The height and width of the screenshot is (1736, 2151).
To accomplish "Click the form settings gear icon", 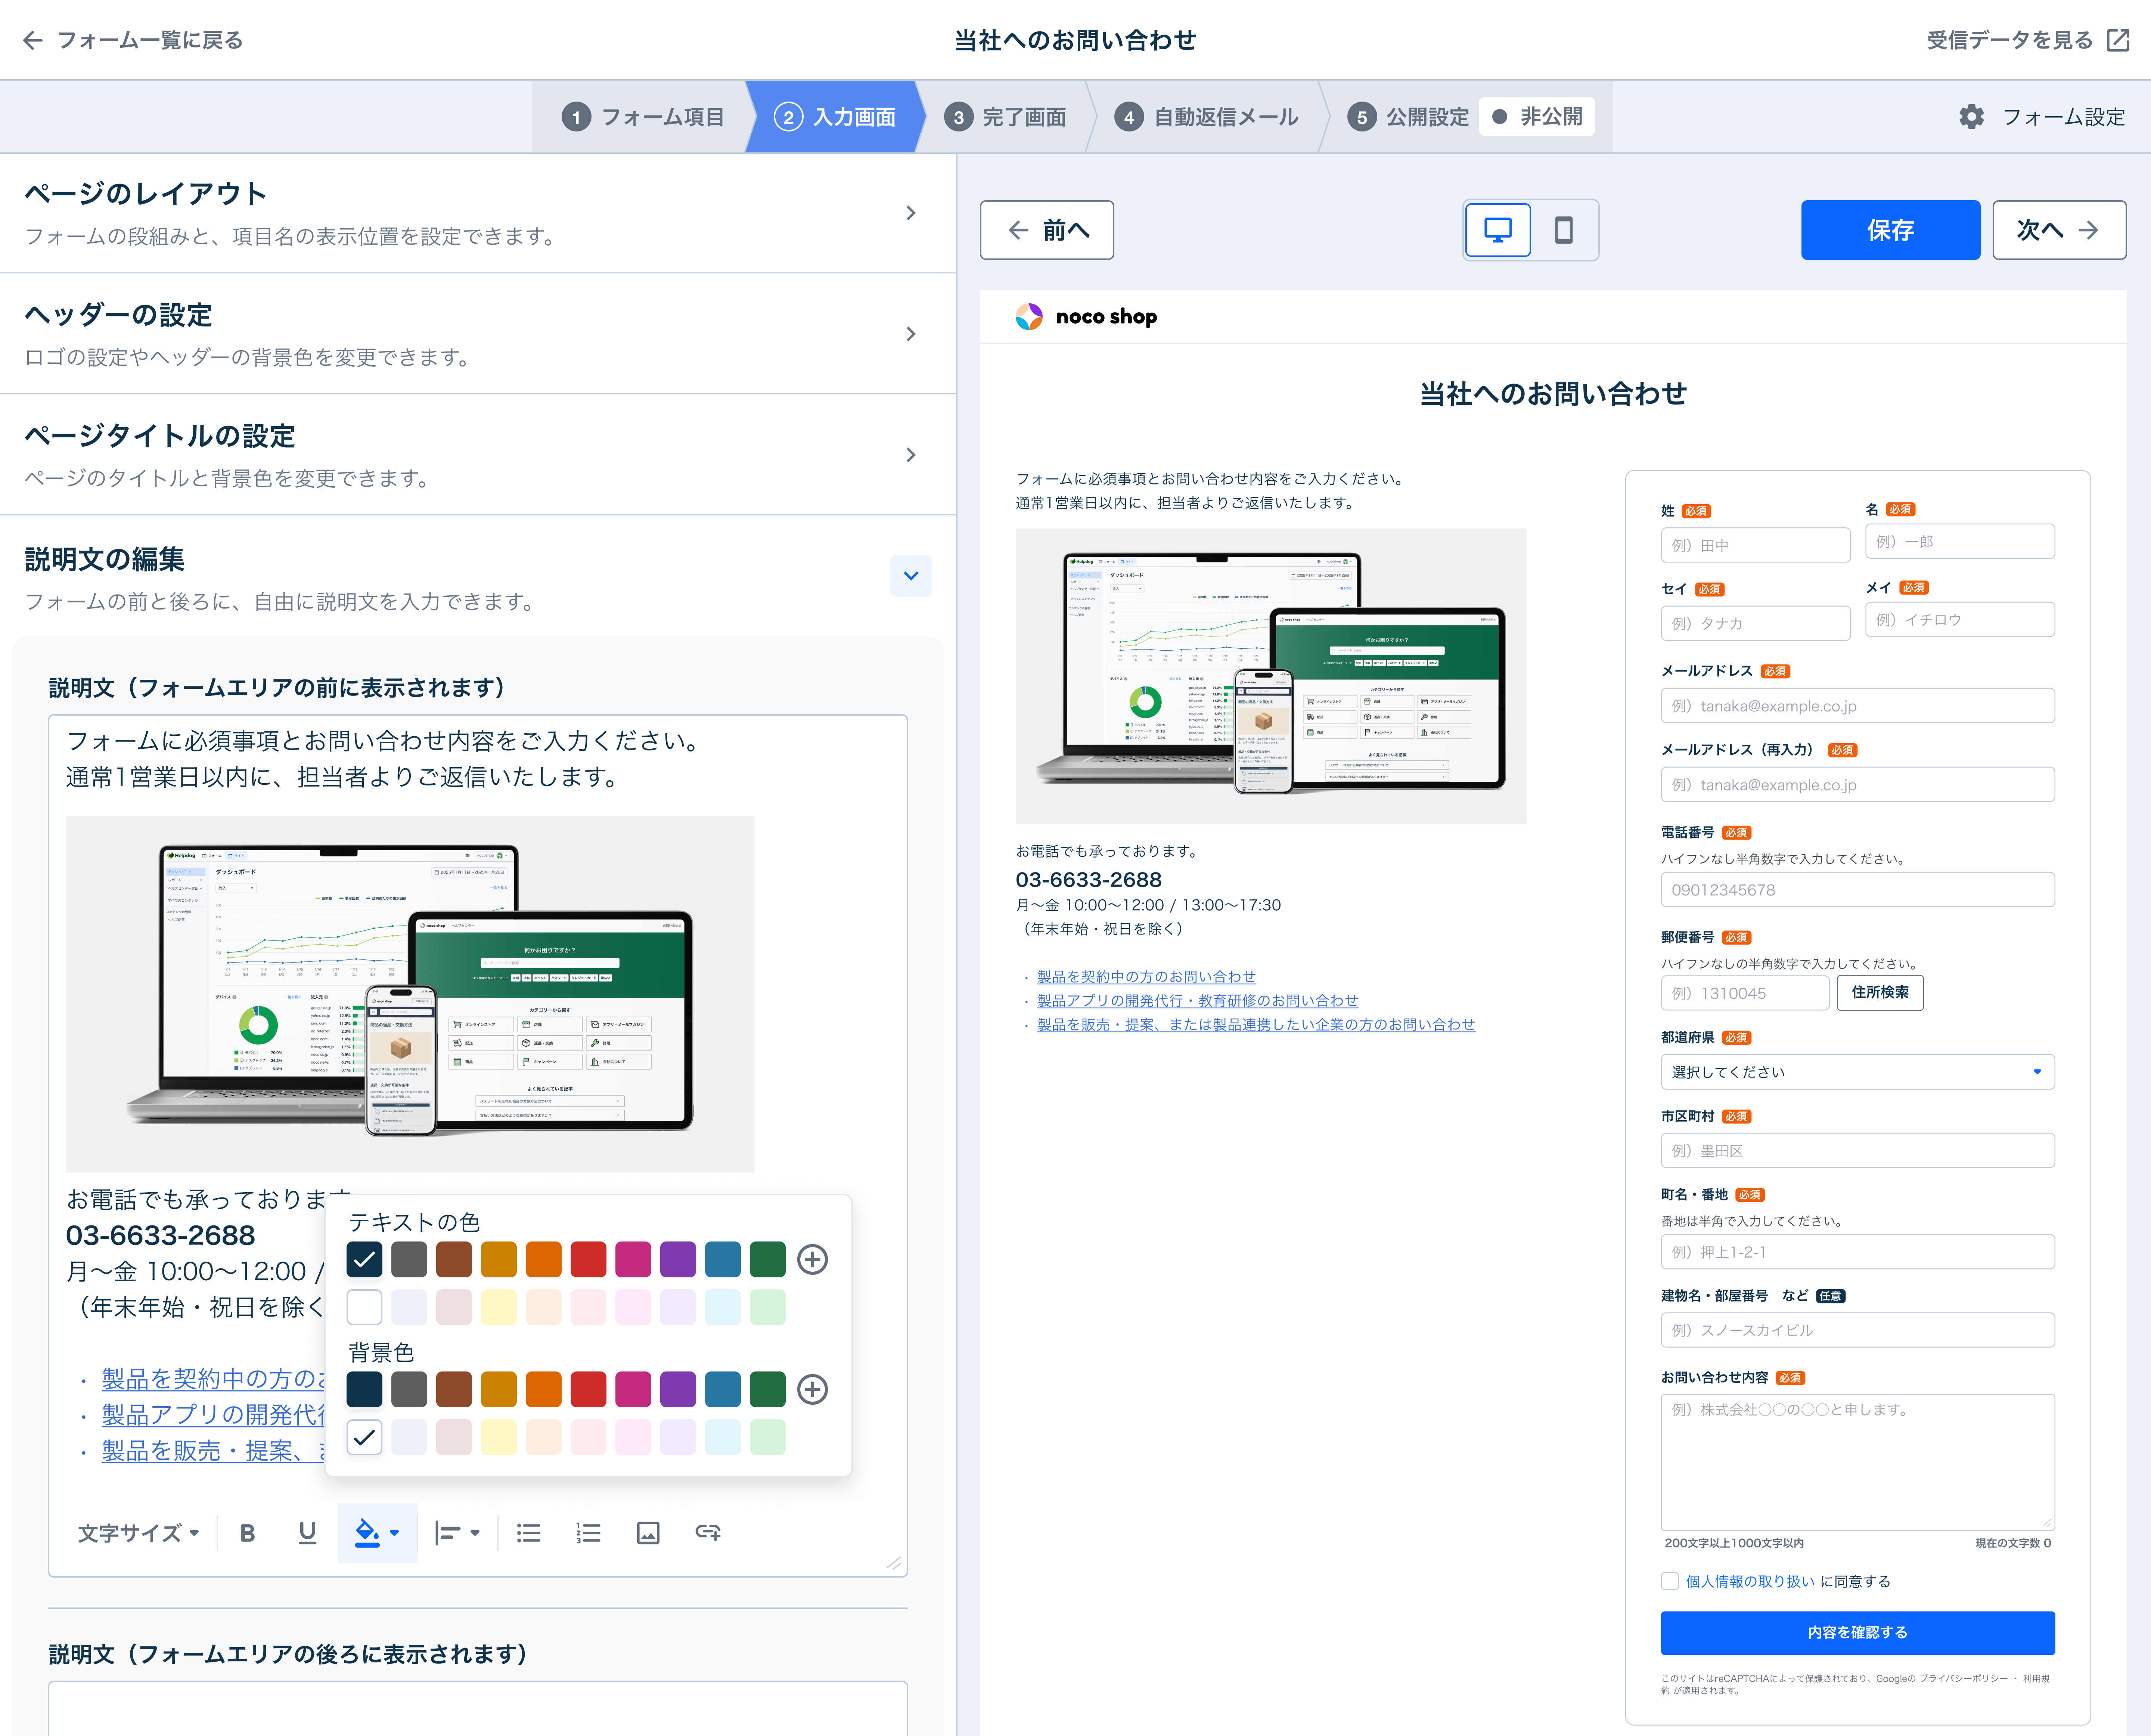I will (x=1971, y=117).
